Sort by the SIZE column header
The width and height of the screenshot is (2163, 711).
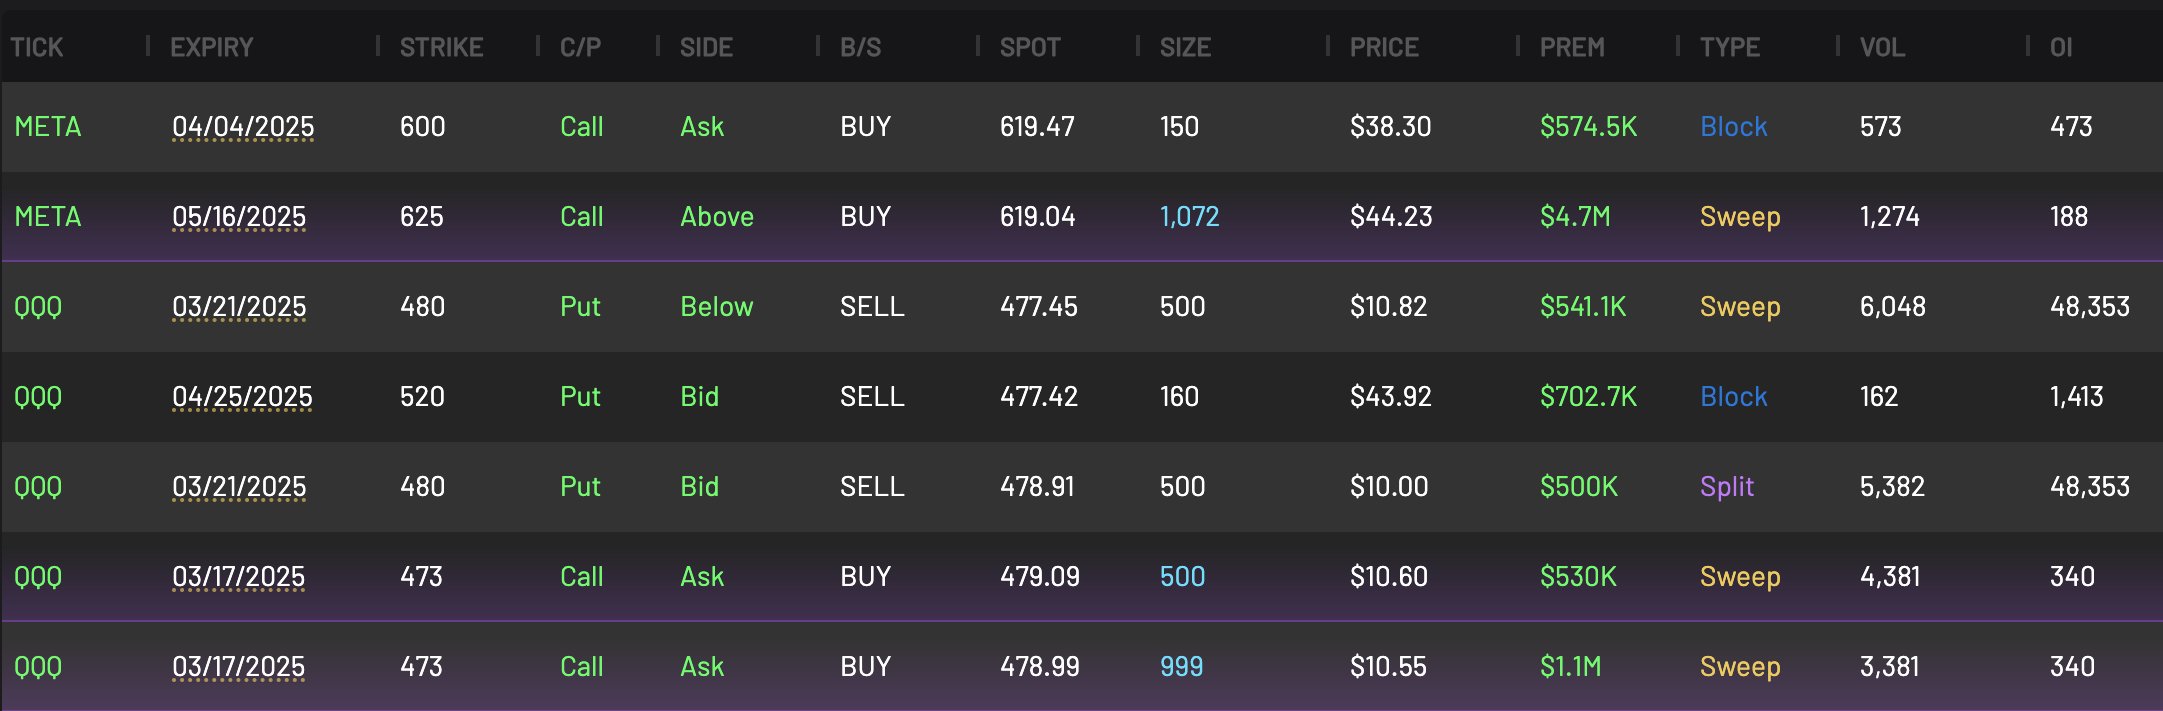(x=1185, y=47)
